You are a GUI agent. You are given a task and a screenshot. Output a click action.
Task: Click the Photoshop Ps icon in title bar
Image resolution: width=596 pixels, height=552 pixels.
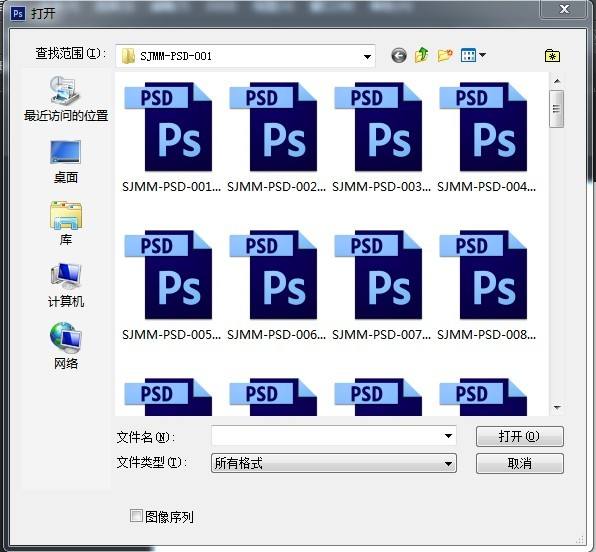pyautogui.click(x=17, y=14)
